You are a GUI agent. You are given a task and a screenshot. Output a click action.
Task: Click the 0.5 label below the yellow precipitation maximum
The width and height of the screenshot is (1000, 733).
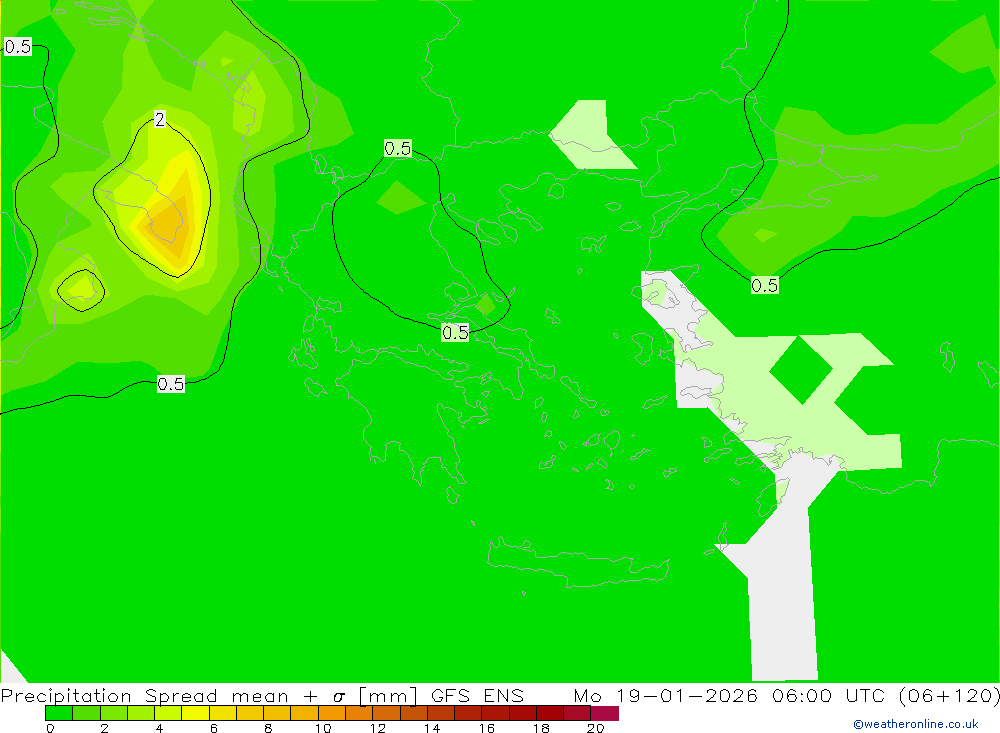pos(171,384)
